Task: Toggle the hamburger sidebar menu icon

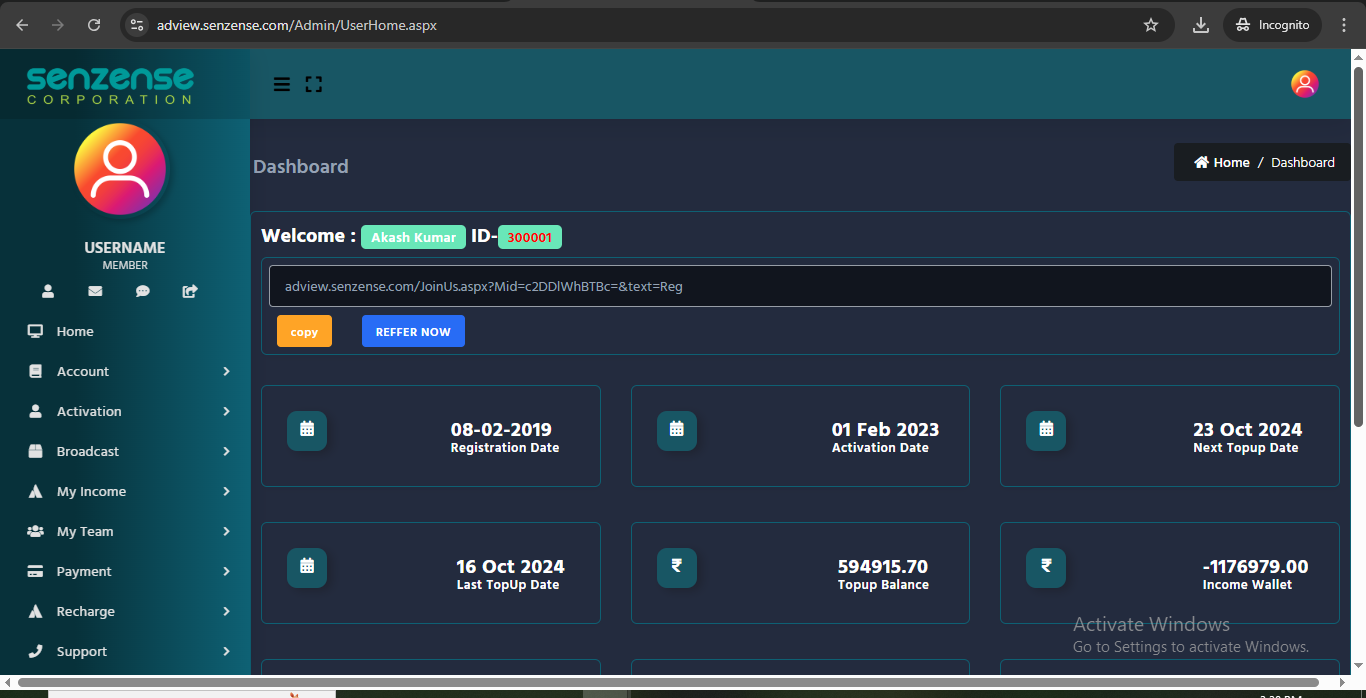Action: point(282,84)
